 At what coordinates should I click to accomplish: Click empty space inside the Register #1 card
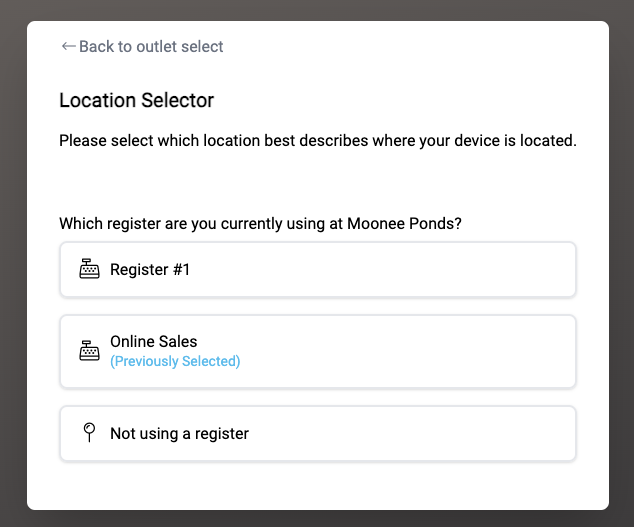pyautogui.click(x=384, y=269)
